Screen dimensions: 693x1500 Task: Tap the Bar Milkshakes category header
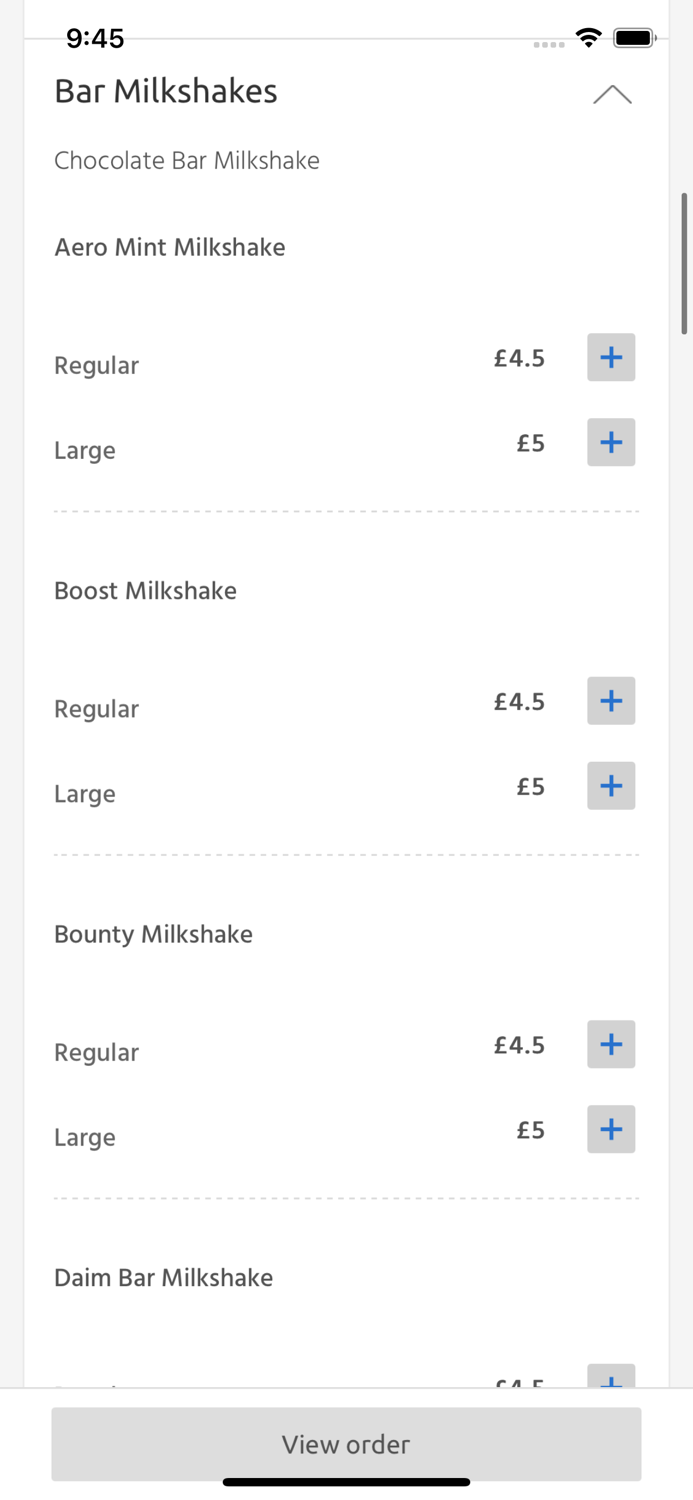(166, 91)
